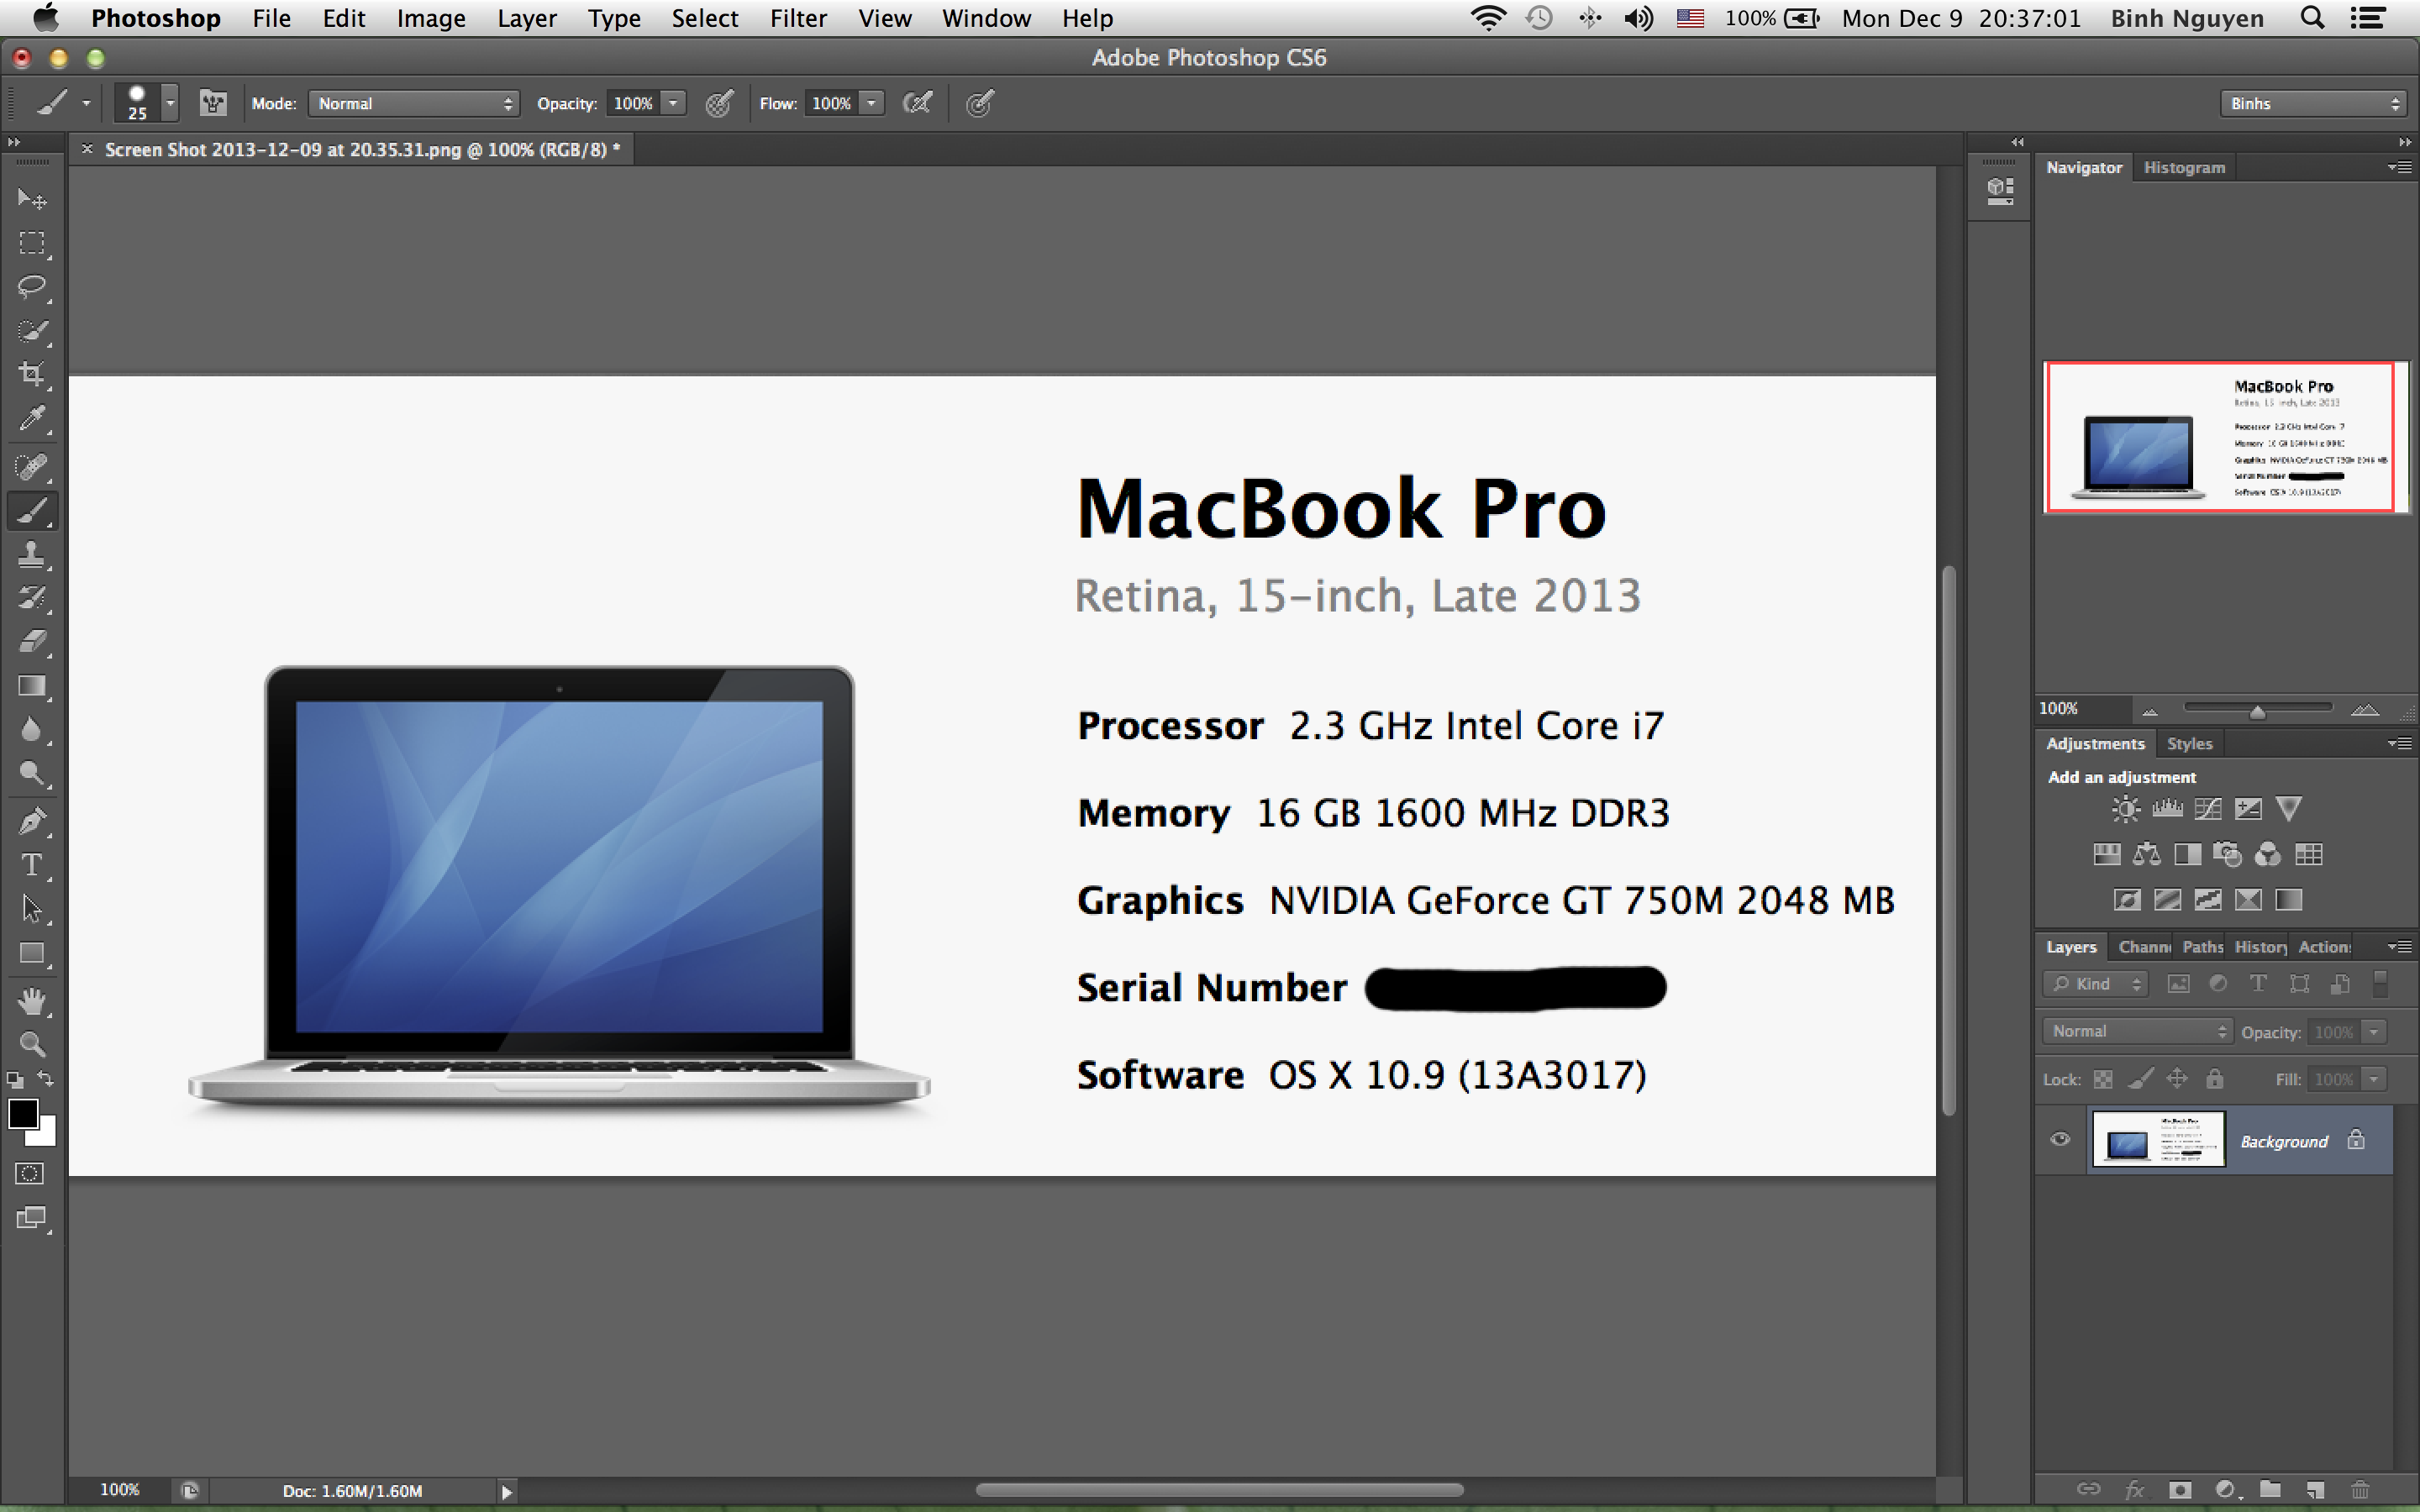The image size is (2420, 1512).
Task: Click the Background layer thumbnail
Action: [2157, 1139]
